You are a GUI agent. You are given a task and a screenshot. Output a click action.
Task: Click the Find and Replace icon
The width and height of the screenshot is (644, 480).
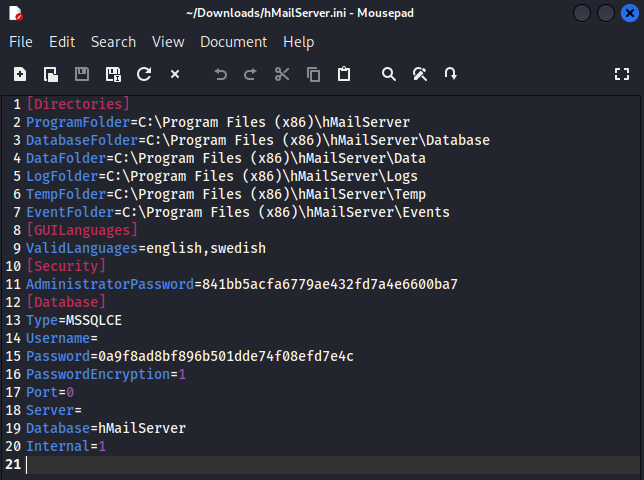[420, 74]
